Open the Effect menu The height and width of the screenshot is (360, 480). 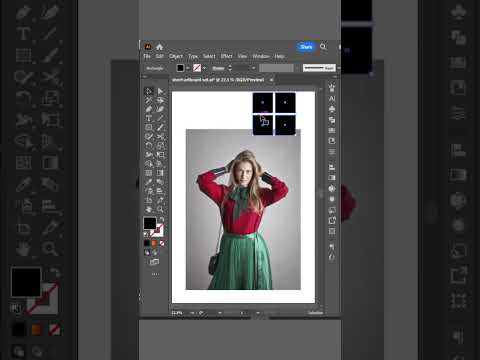226,56
